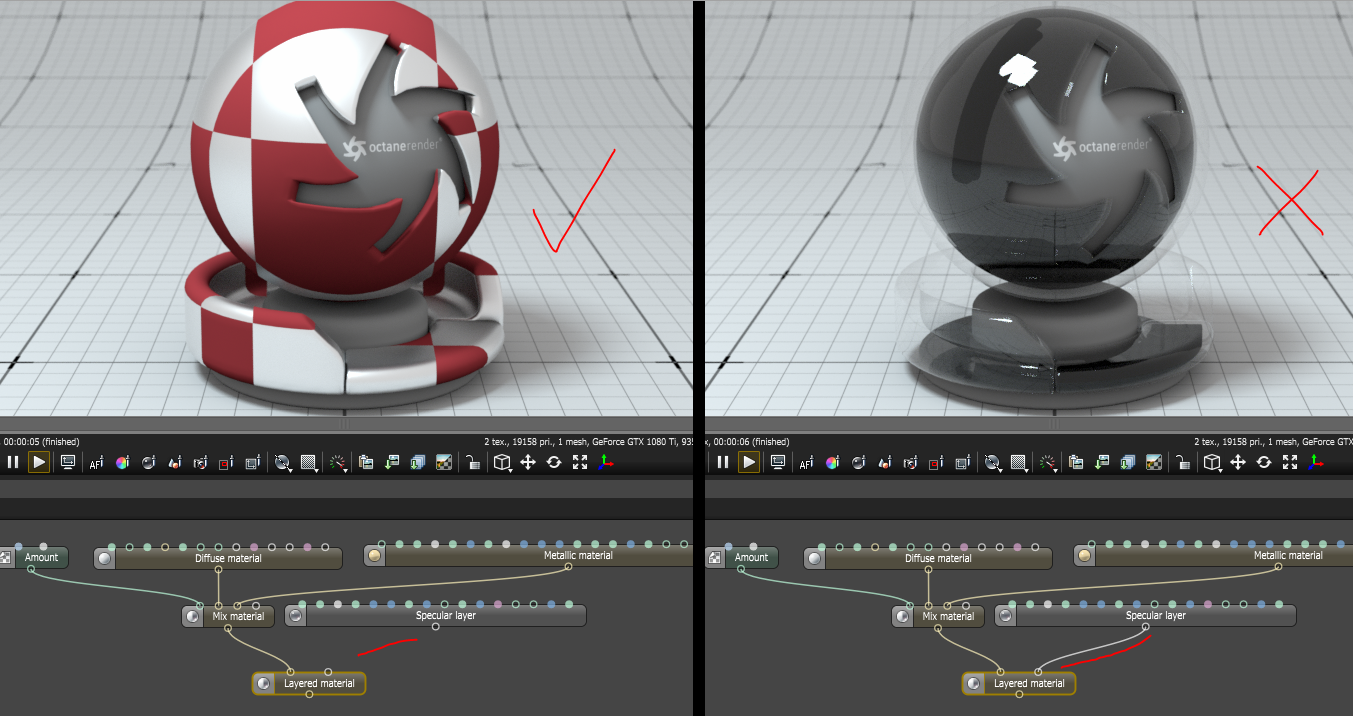The height and width of the screenshot is (716, 1353).
Task: Select Layered material node in left graph
Action: coord(309,684)
